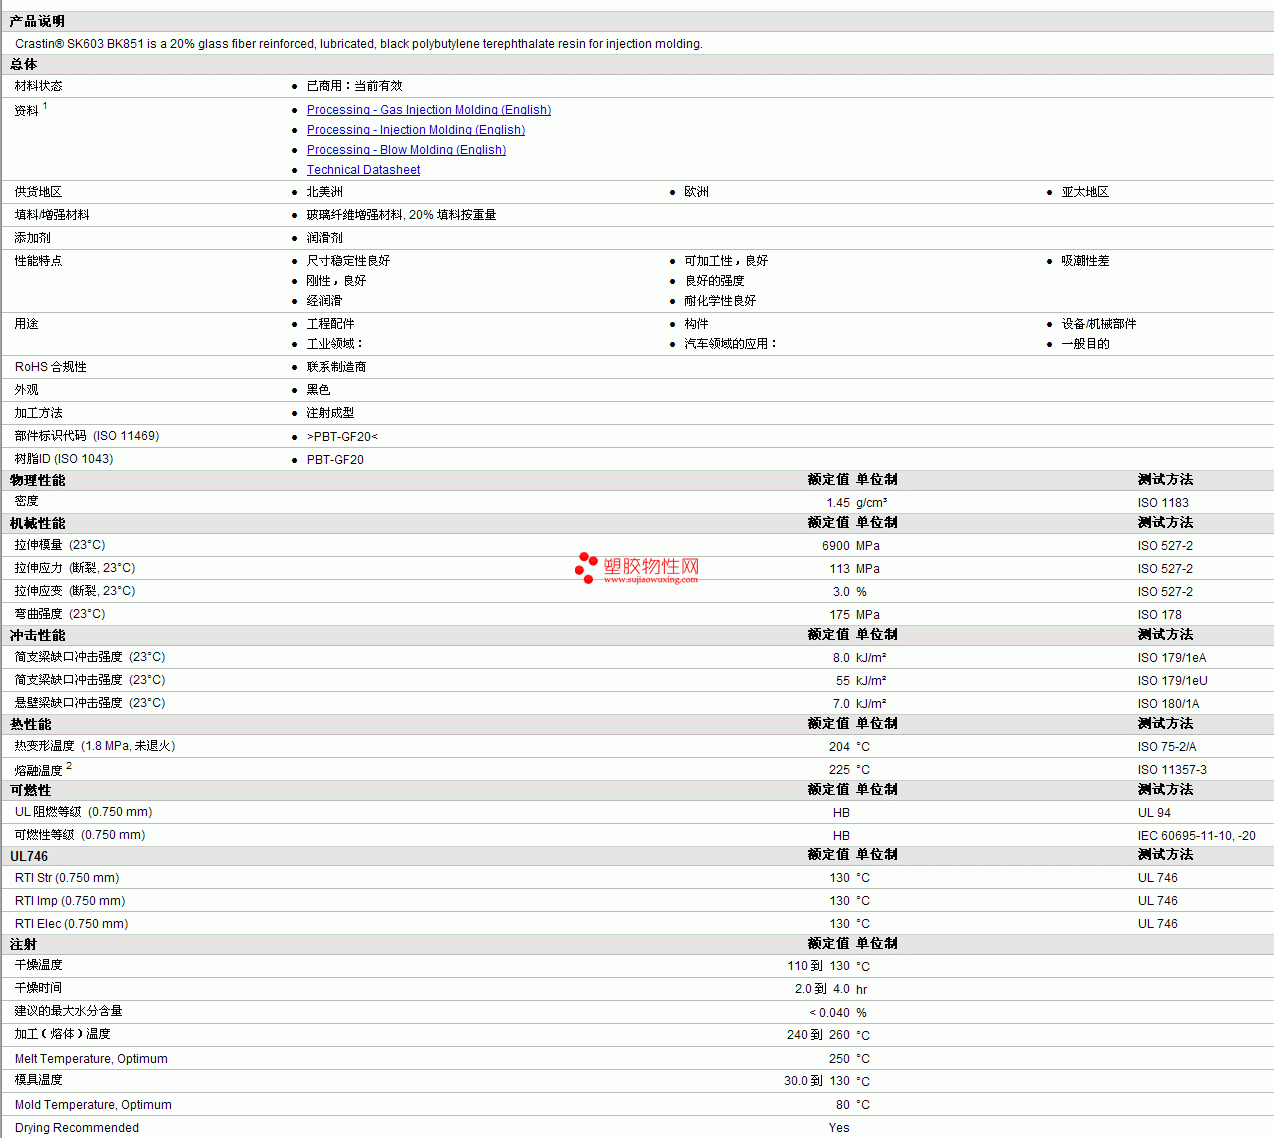Select 尺寸稳定性良好 feature

coord(348,261)
